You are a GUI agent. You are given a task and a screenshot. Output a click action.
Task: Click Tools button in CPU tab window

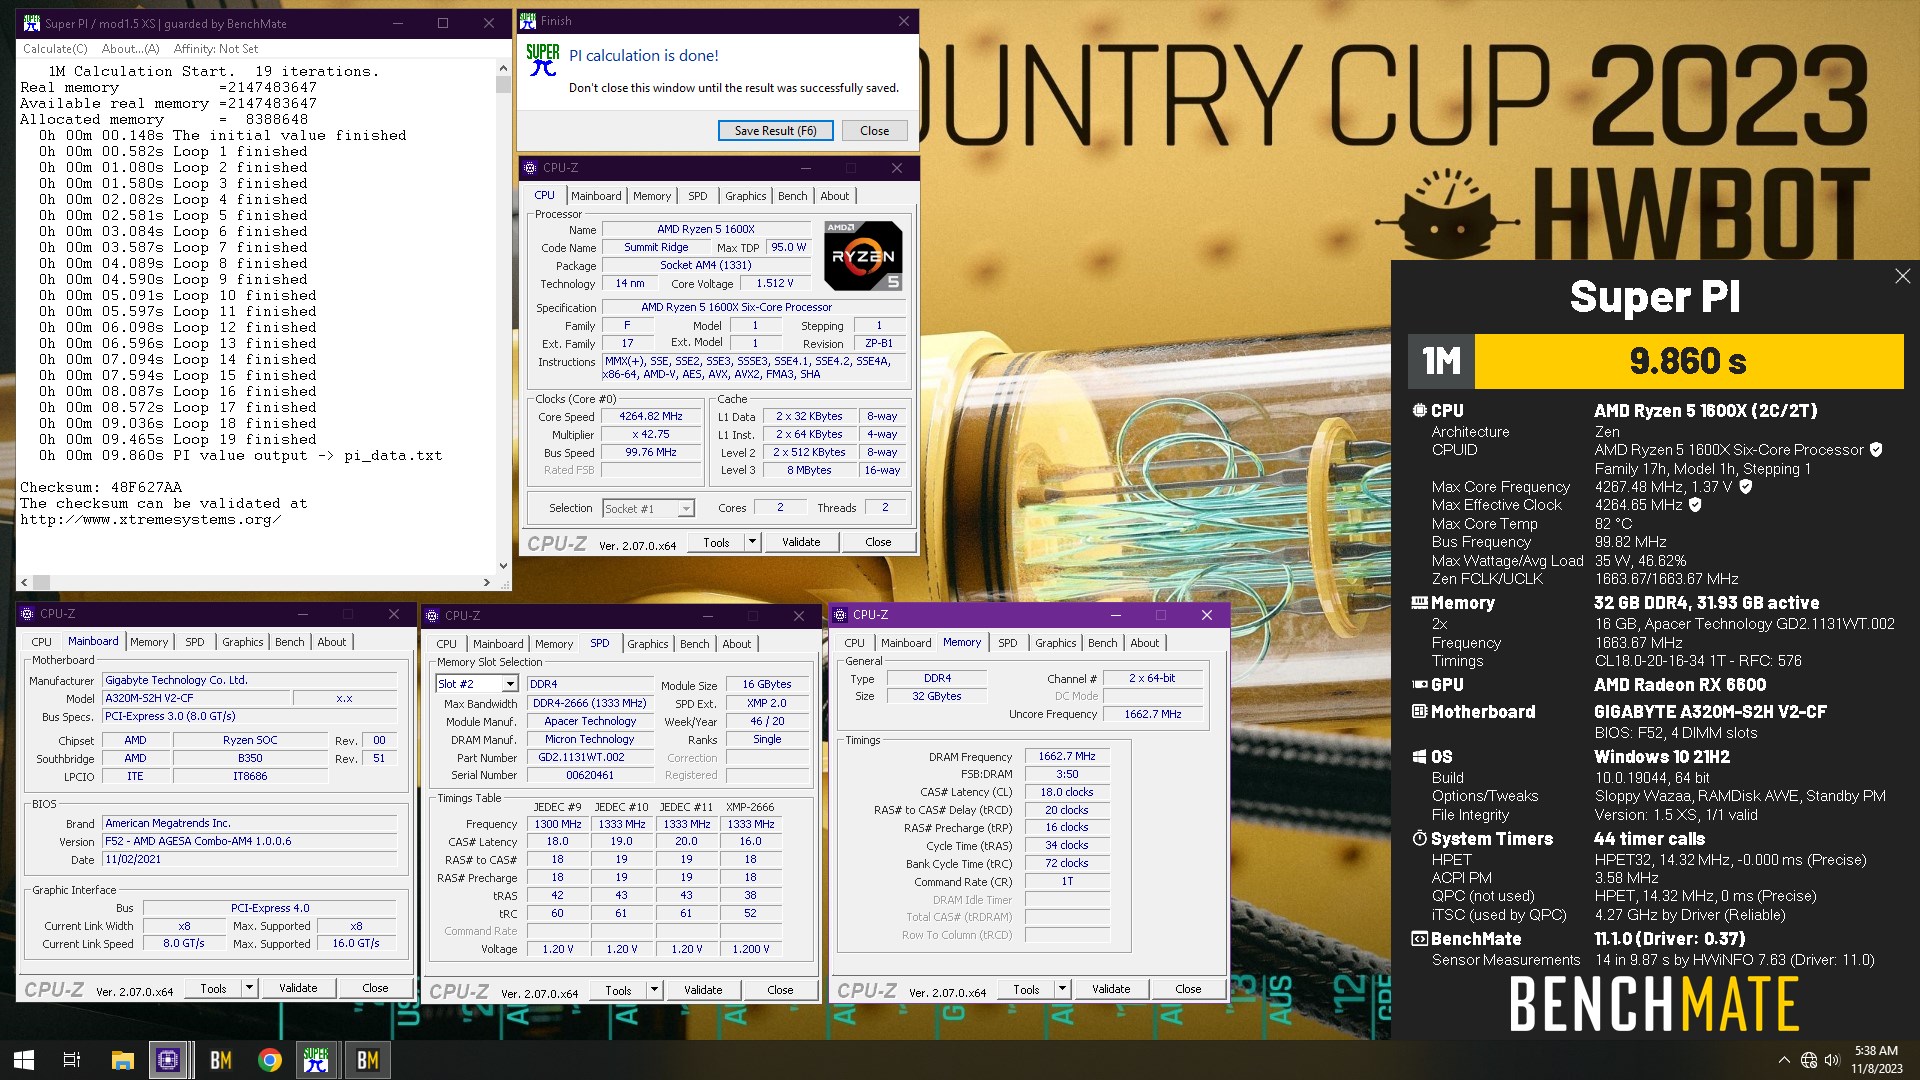coord(716,542)
